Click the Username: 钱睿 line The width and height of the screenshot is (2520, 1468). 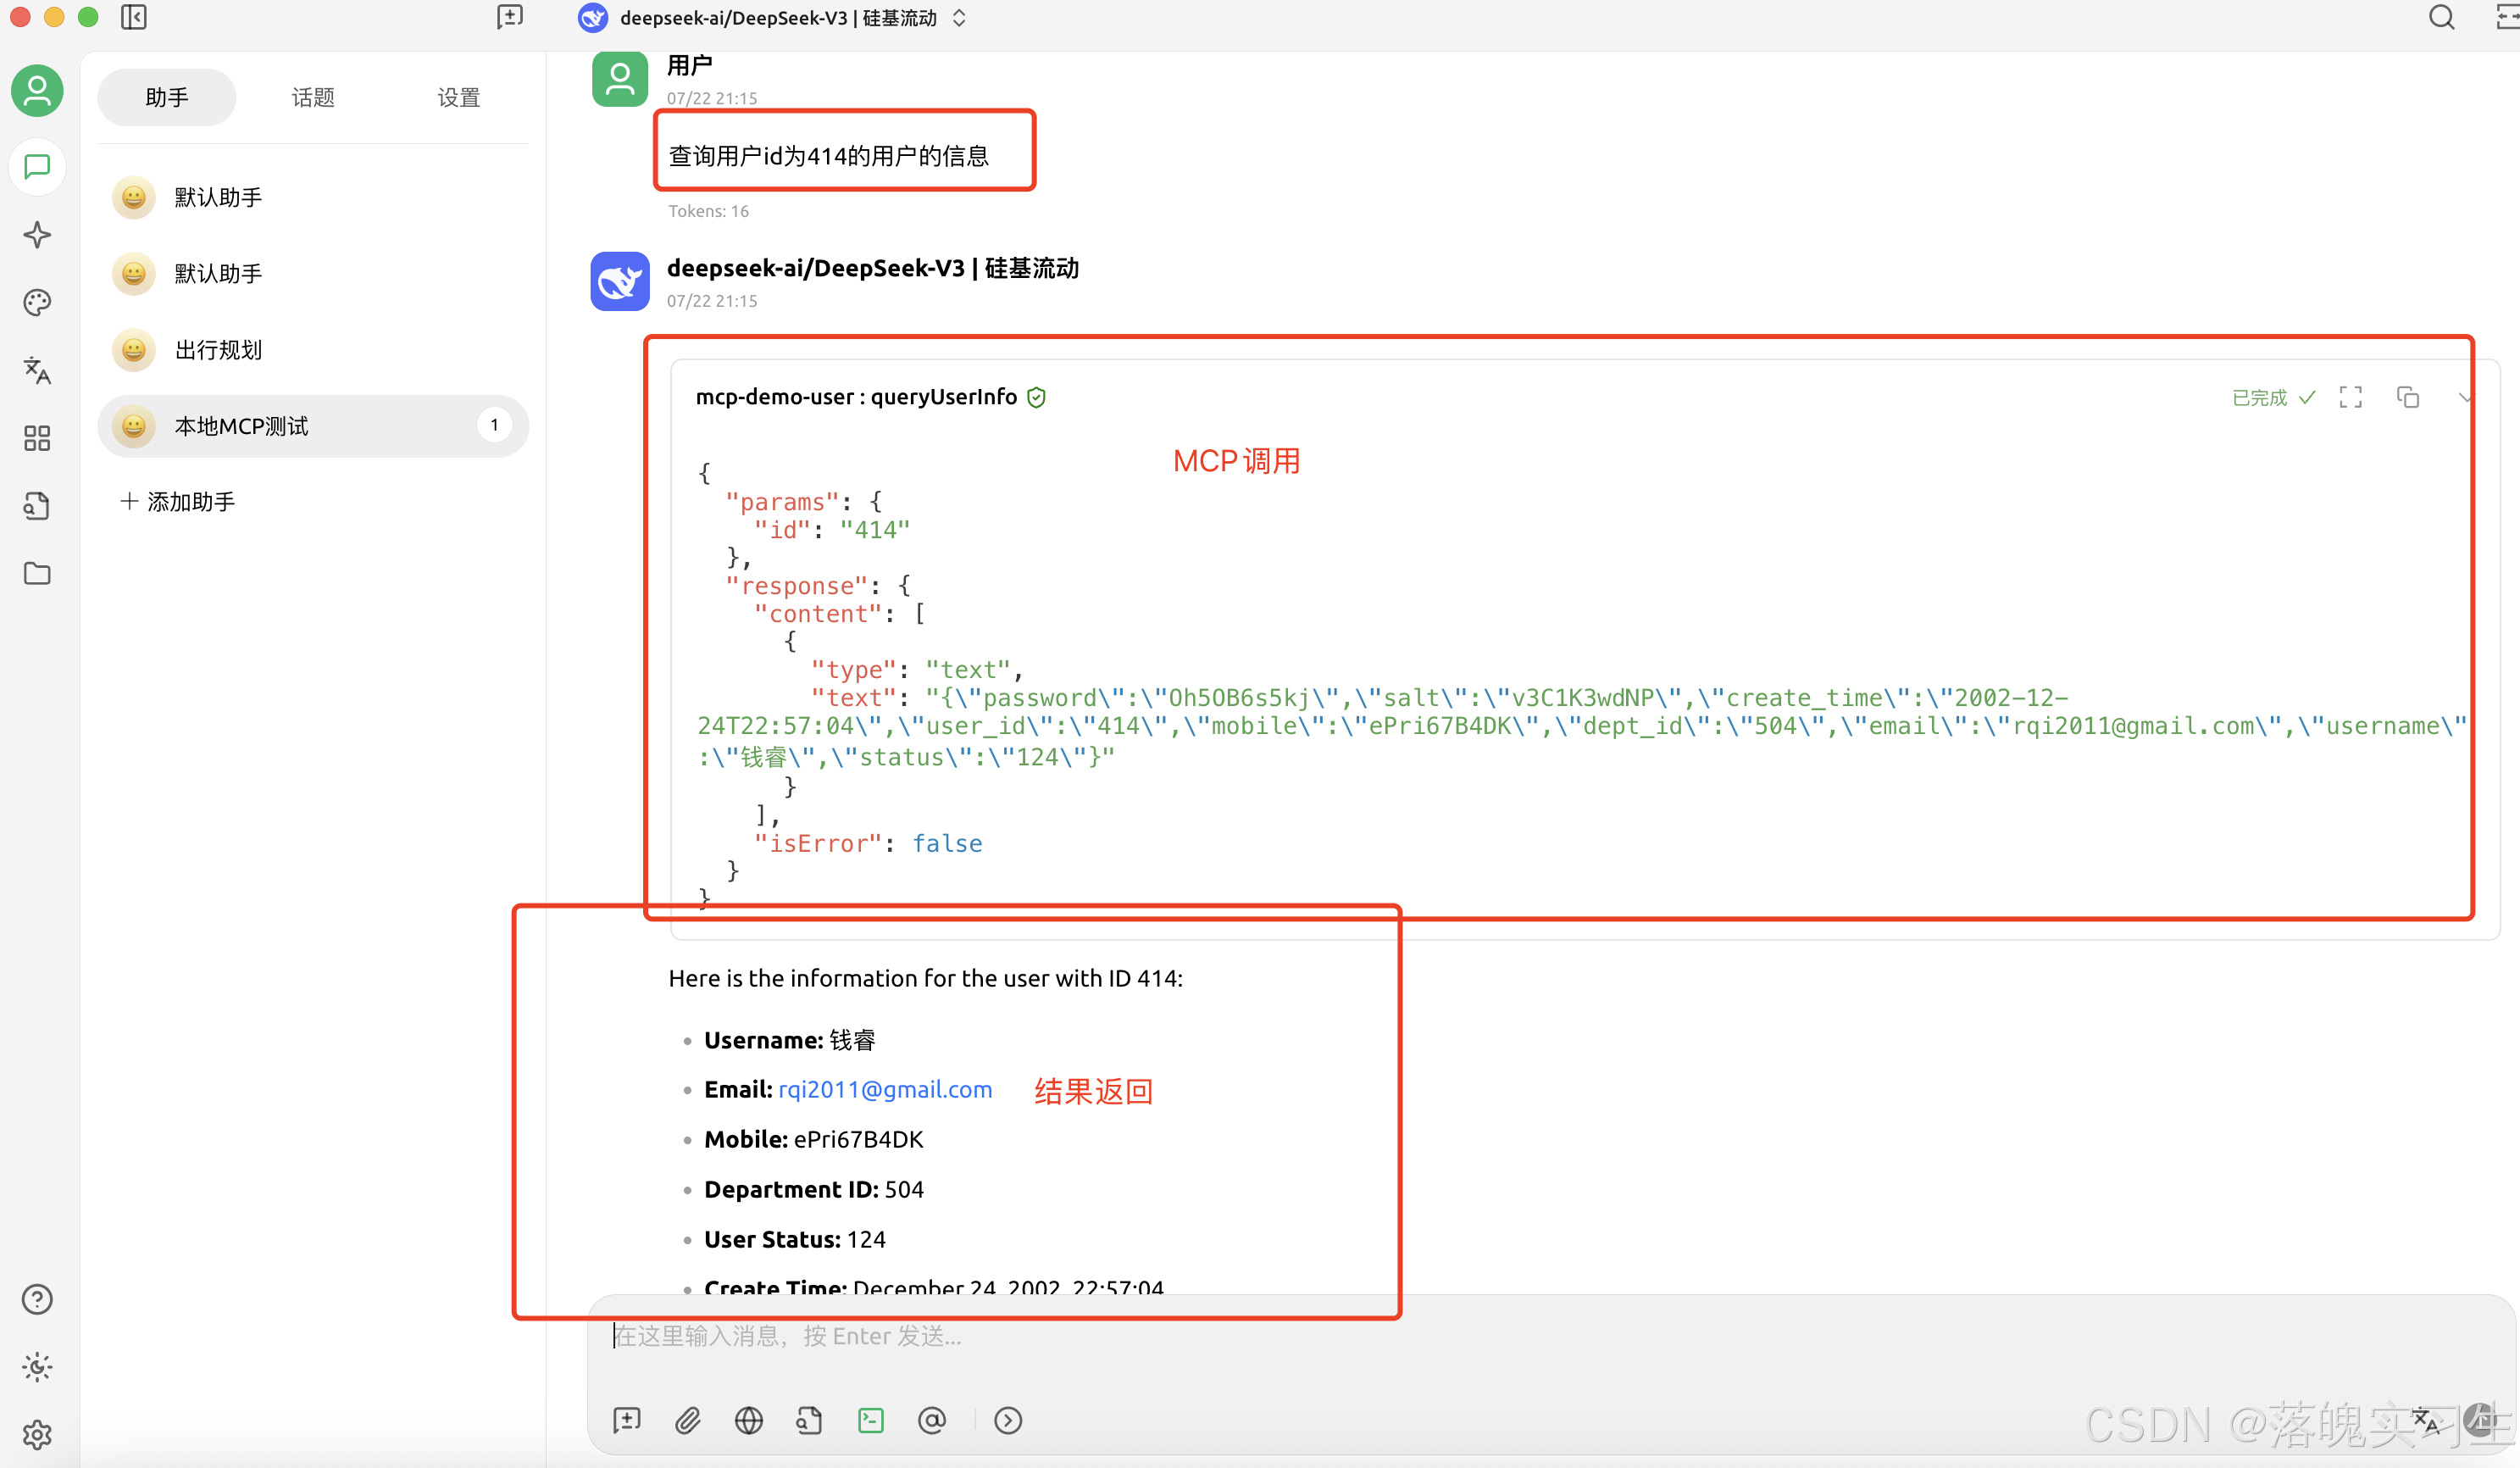[x=790, y=1040]
